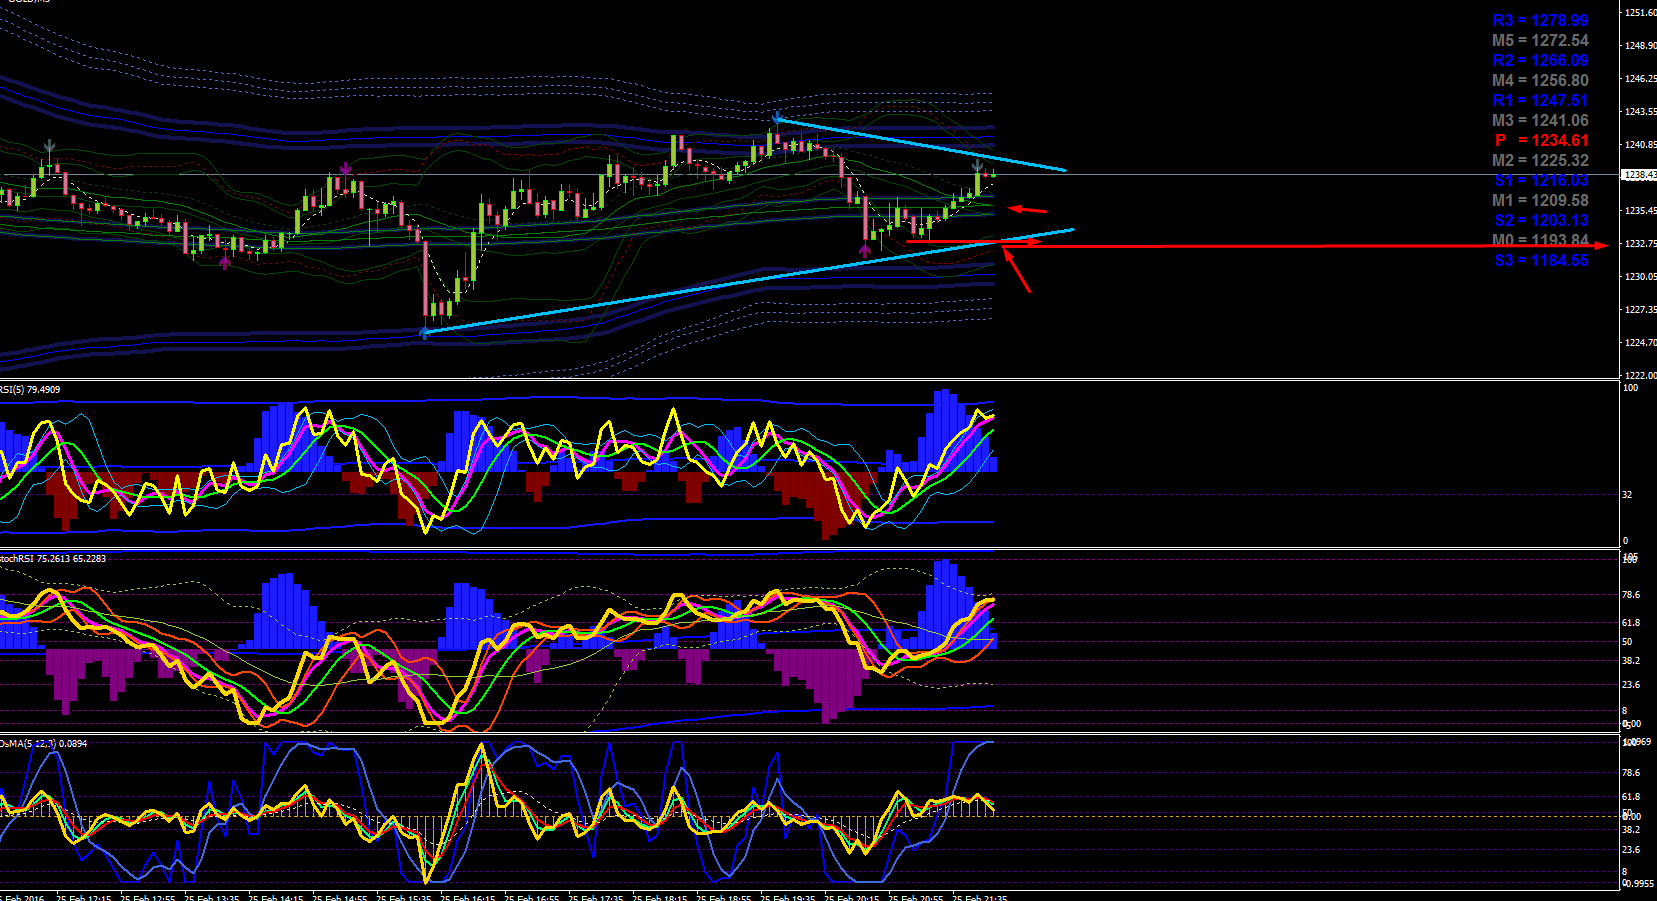Click the red P = 1234.61 pivot label
Image resolution: width=1657 pixels, height=901 pixels.
click(1541, 140)
